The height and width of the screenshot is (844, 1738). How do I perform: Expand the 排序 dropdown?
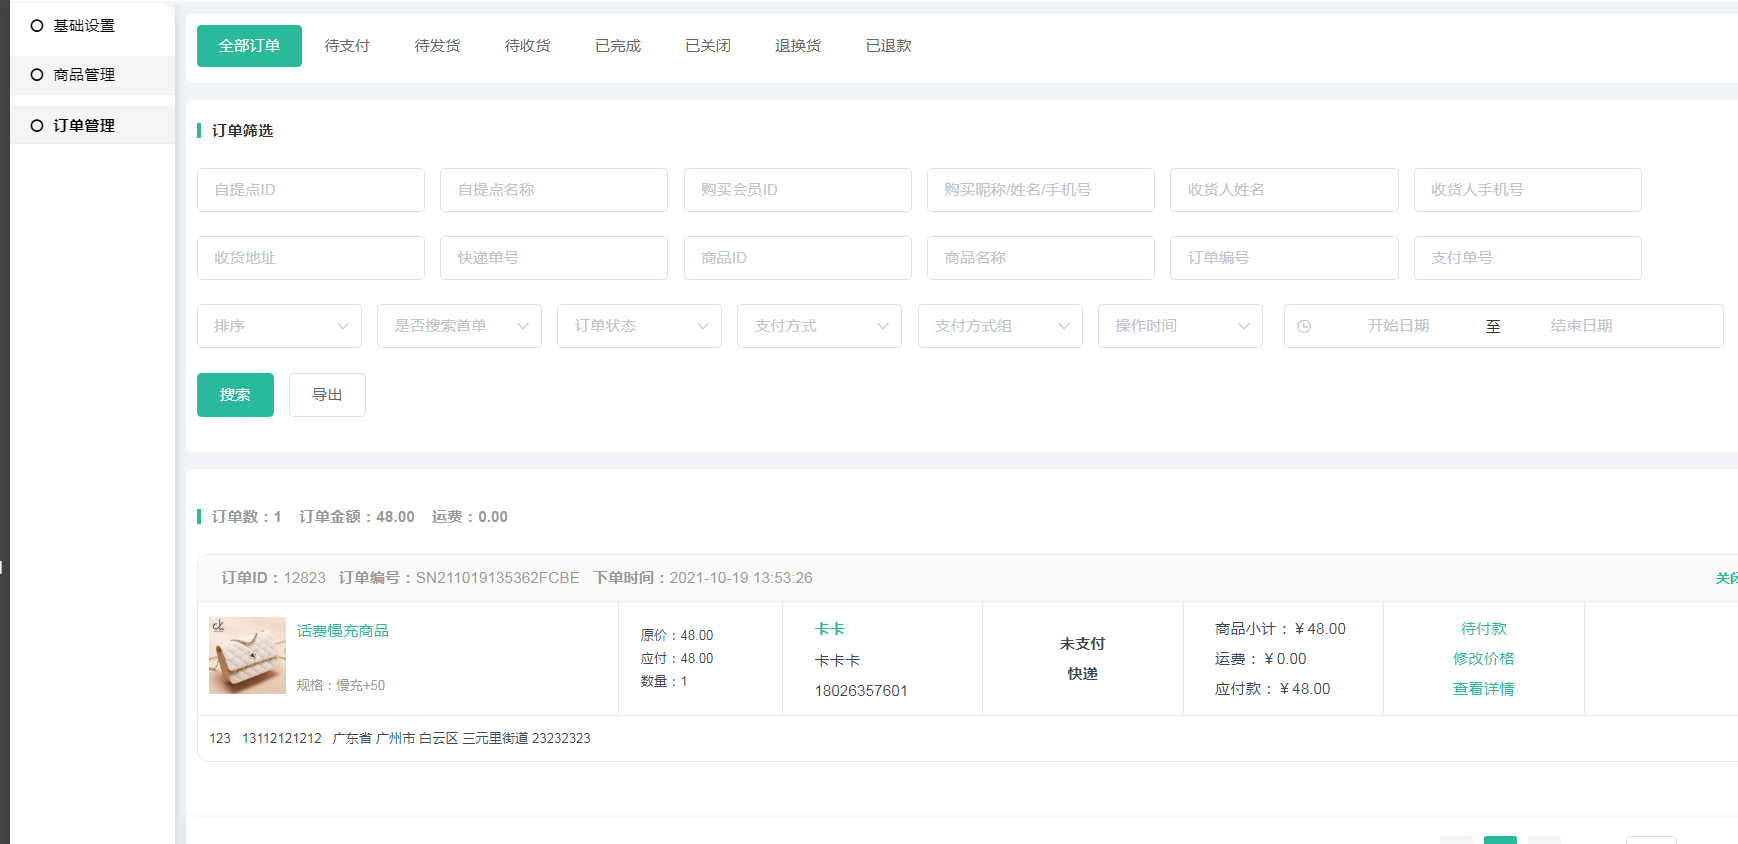(279, 326)
